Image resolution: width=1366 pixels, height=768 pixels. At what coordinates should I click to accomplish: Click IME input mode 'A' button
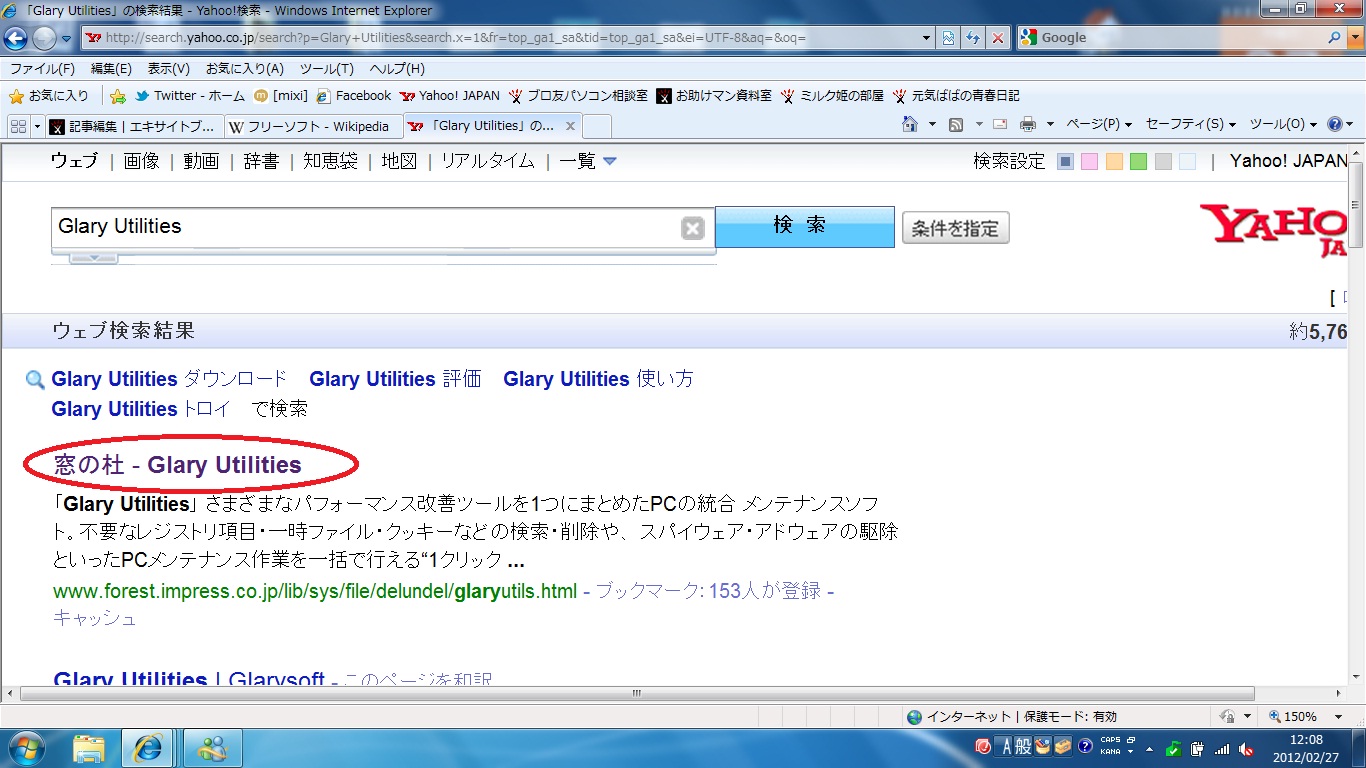(x=1005, y=747)
